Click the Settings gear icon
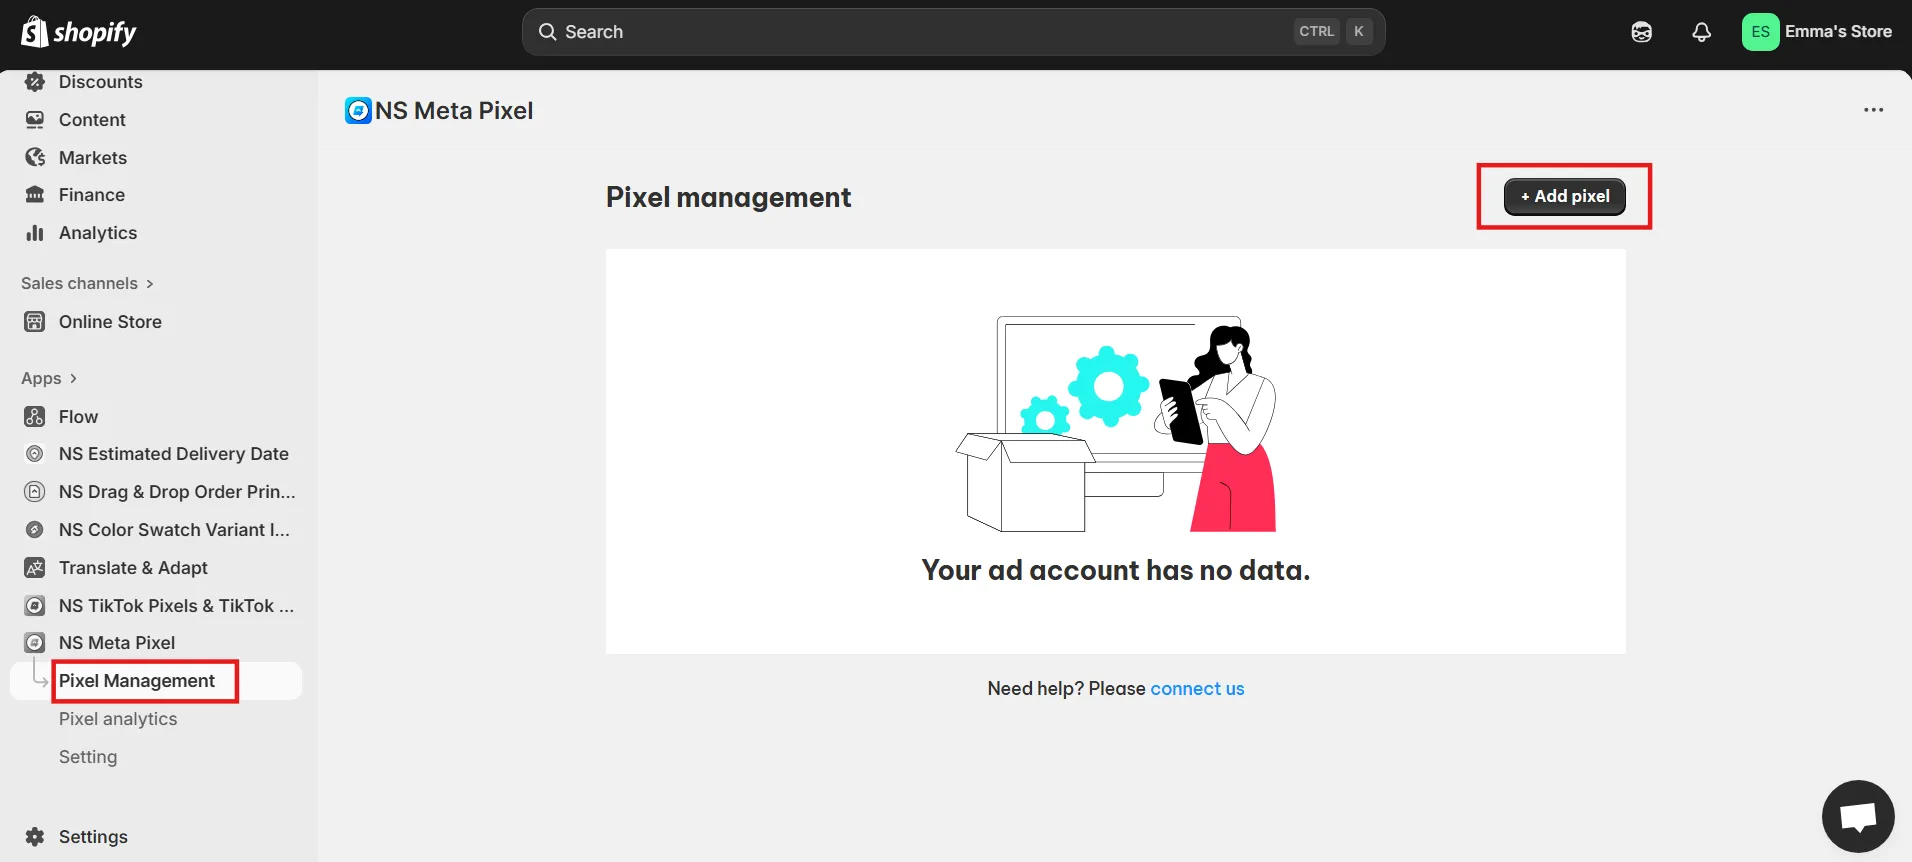The height and width of the screenshot is (862, 1912). (x=35, y=837)
